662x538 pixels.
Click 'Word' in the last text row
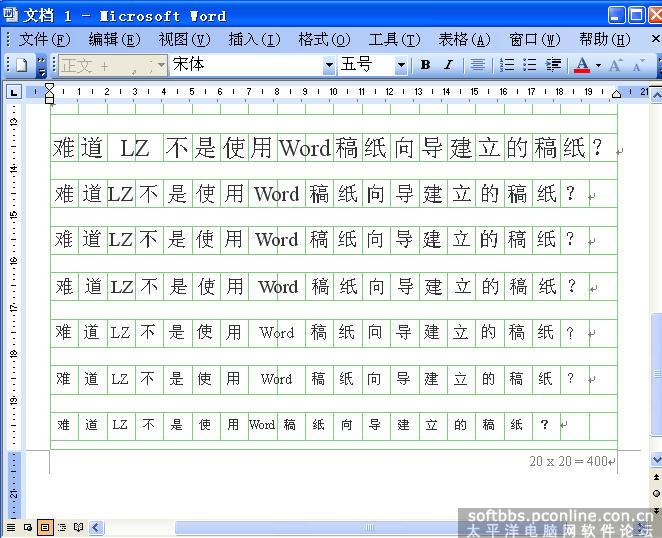point(262,424)
